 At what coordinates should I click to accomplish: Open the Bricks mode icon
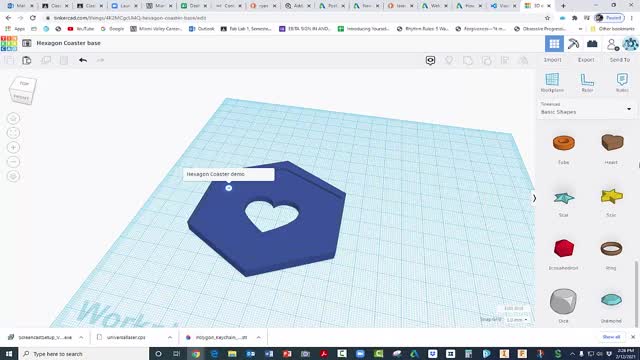[592, 44]
